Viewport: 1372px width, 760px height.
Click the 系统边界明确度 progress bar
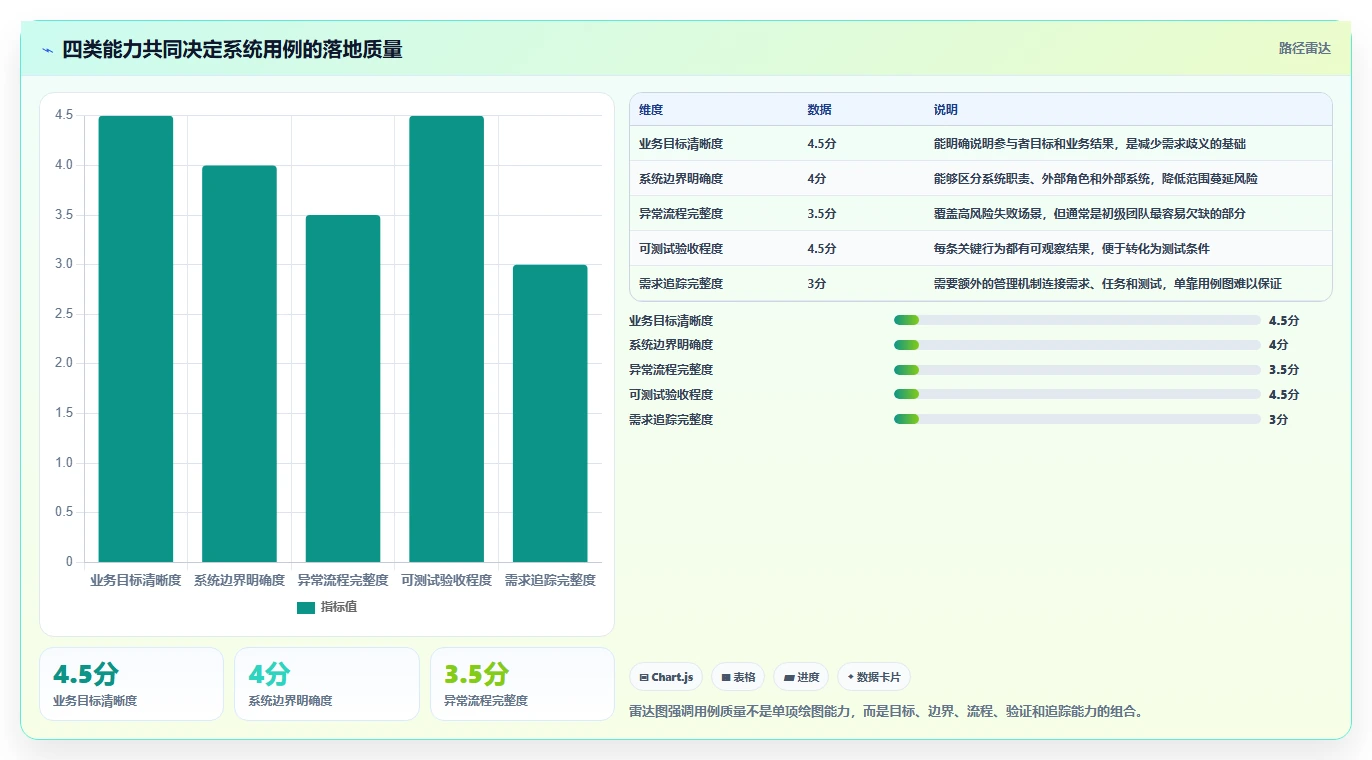pos(1077,345)
